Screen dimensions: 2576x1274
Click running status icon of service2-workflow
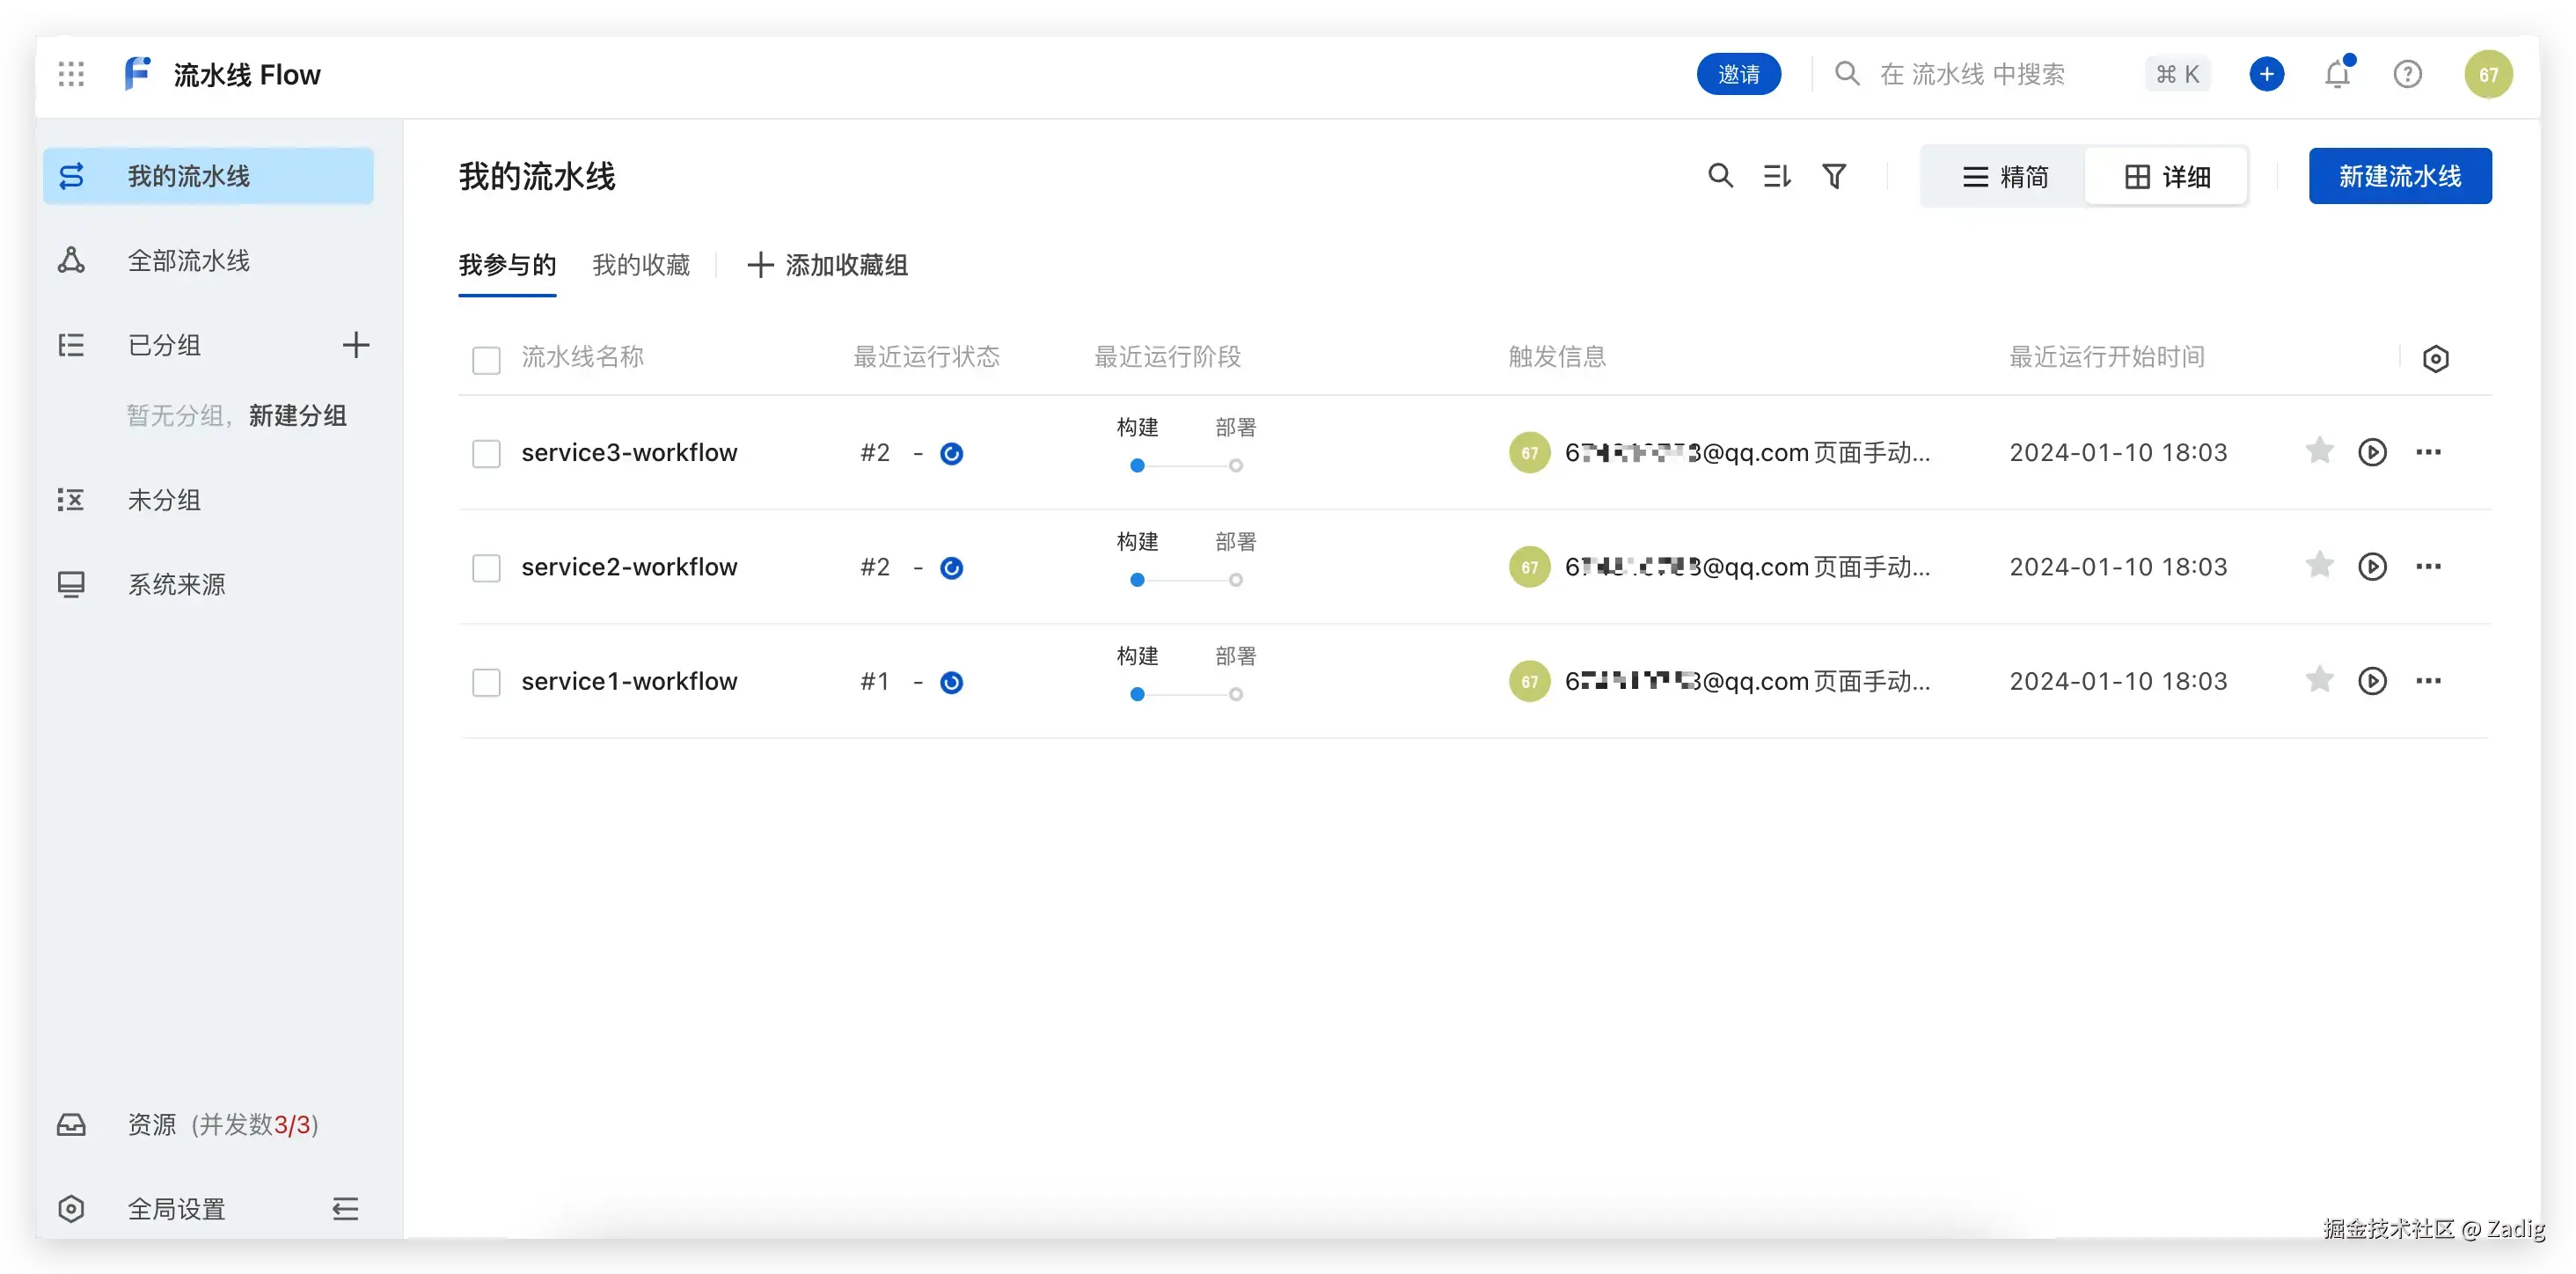pyautogui.click(x=951, y=568)
